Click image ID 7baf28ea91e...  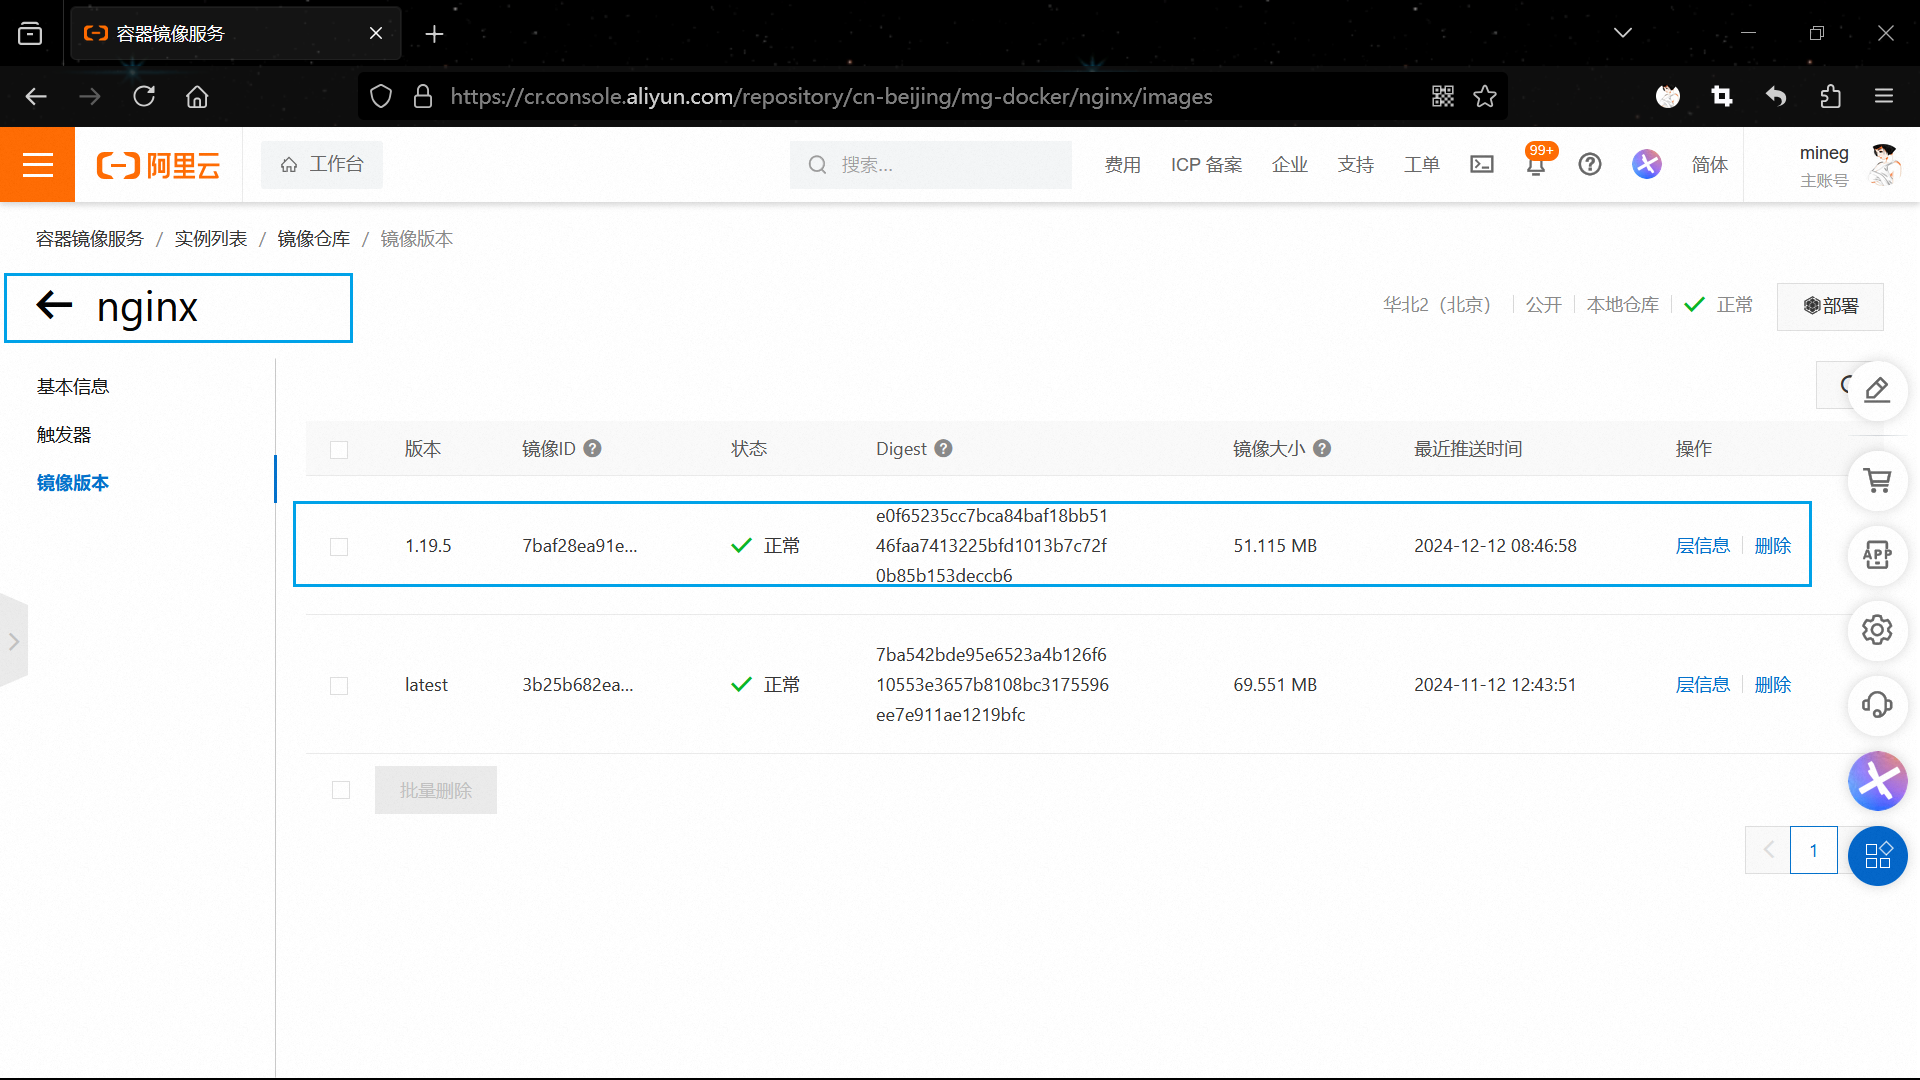tap(580, 546)
